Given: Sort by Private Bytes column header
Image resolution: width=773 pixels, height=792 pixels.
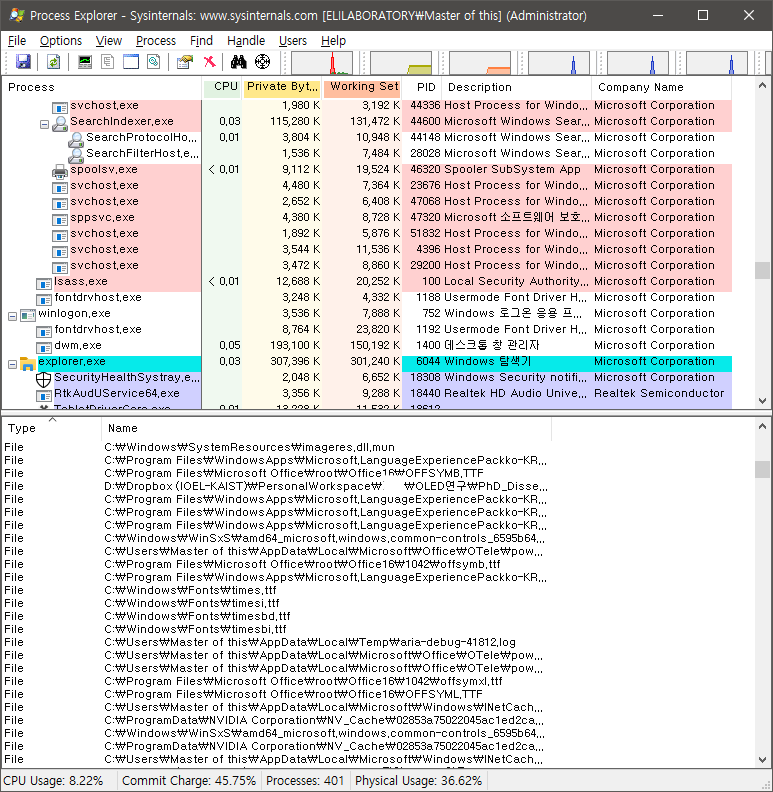Looking at the screenshot, I should [x=282, y=87].
